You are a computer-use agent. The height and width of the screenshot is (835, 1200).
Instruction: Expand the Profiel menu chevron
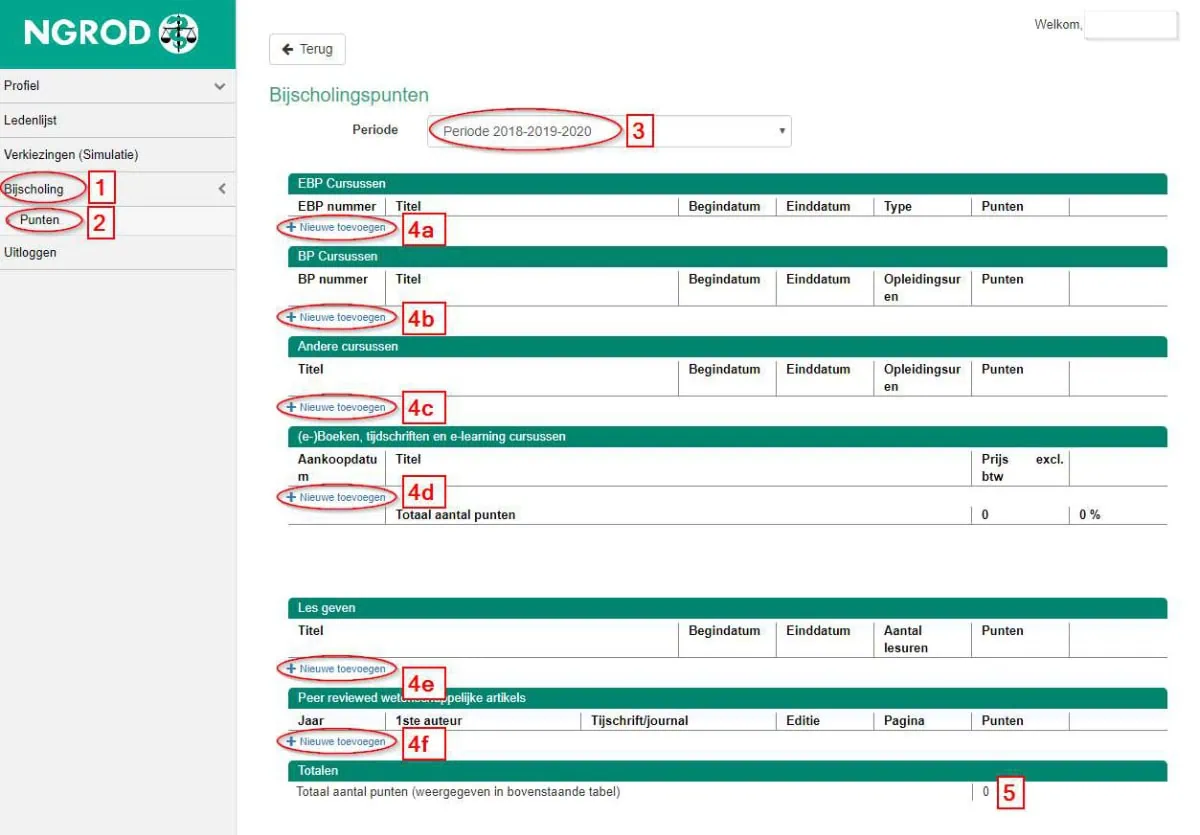coord(220,86)
